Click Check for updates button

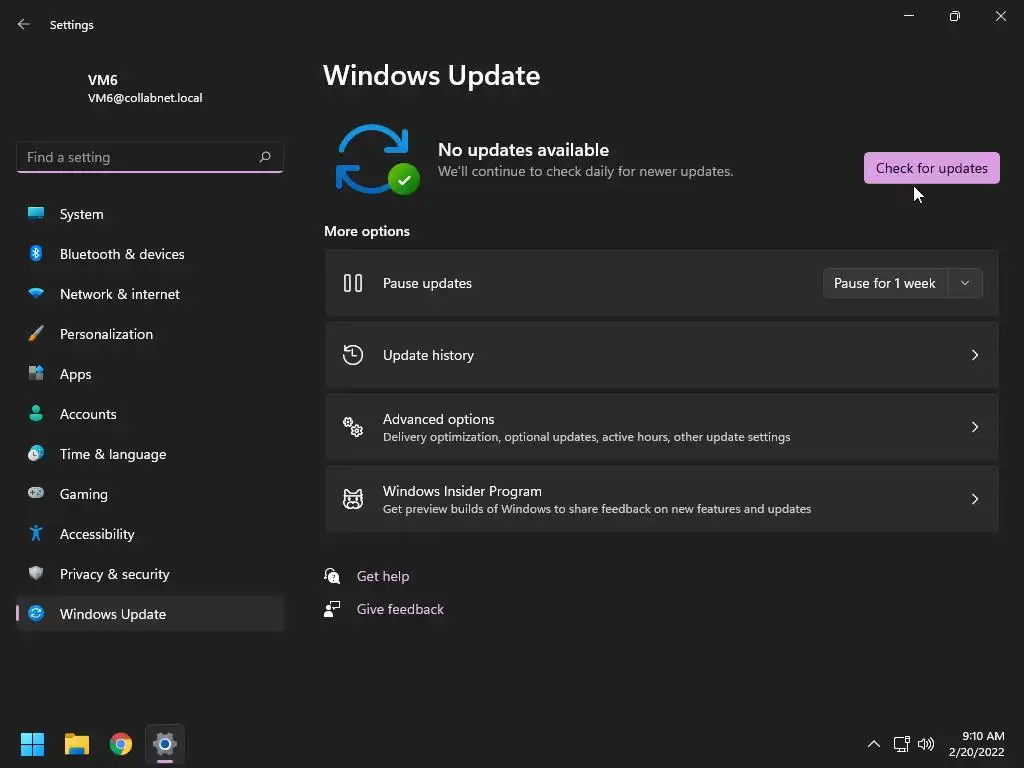931,168
